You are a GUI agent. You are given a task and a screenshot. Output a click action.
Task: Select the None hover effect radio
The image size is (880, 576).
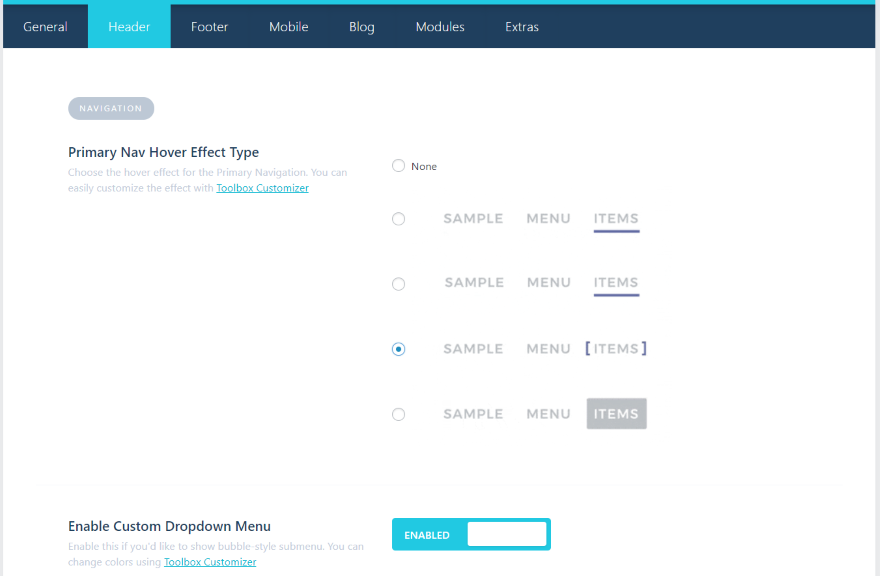point(398,166)
